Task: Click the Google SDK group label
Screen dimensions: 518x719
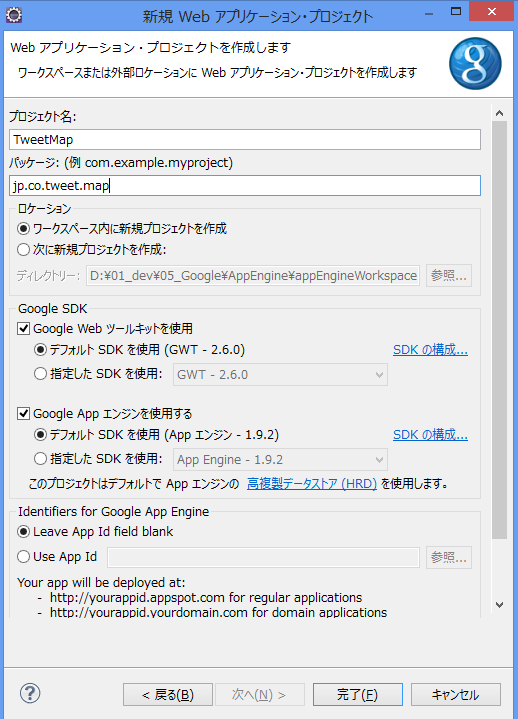Action: [53, 309]
